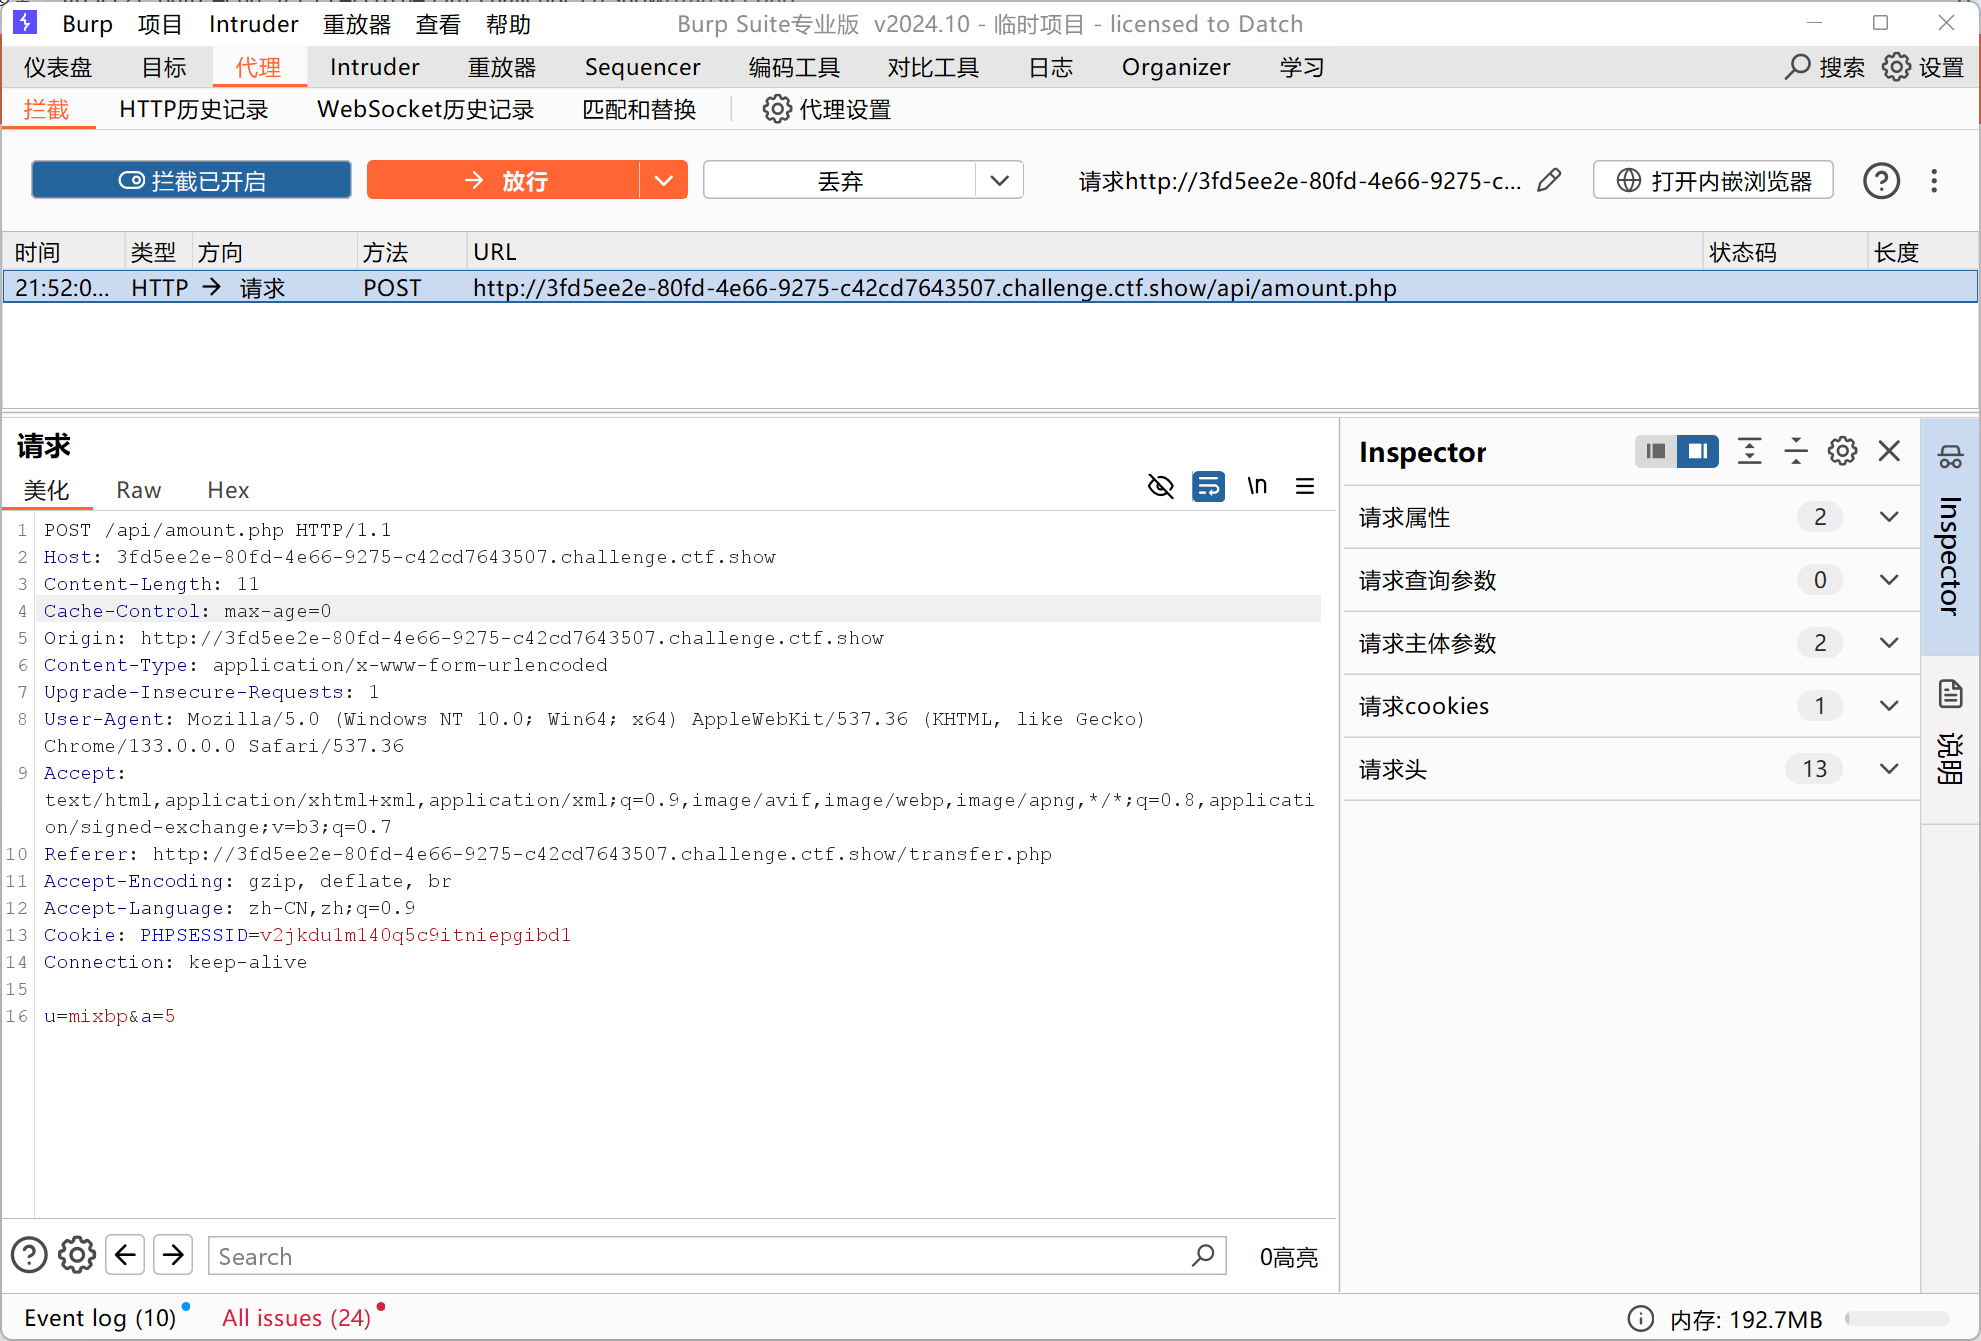Open the 丢弃 drop dropdown arrow
This screenshot has width=1981, height=1341.
pos(999,181)
